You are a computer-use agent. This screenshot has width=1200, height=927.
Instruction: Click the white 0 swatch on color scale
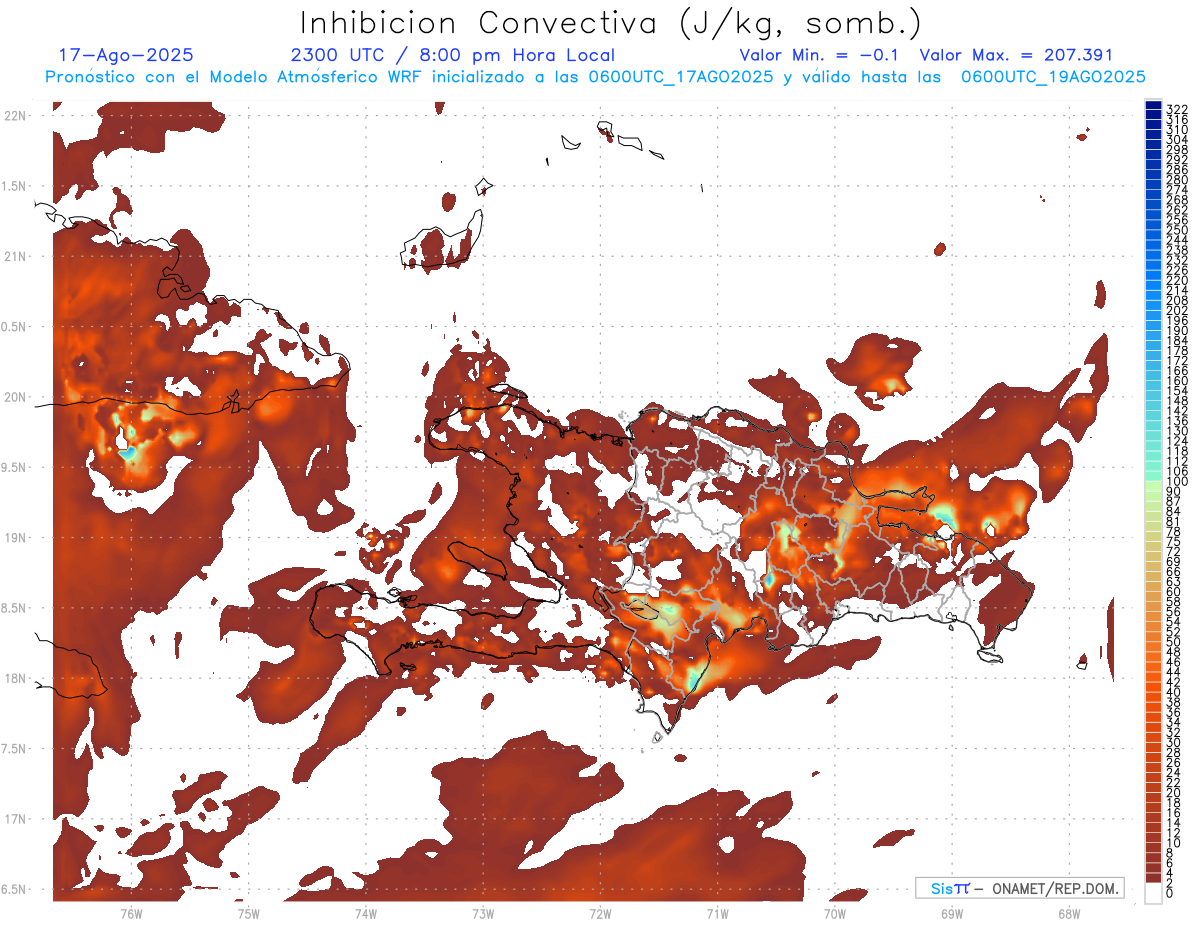1153,892
